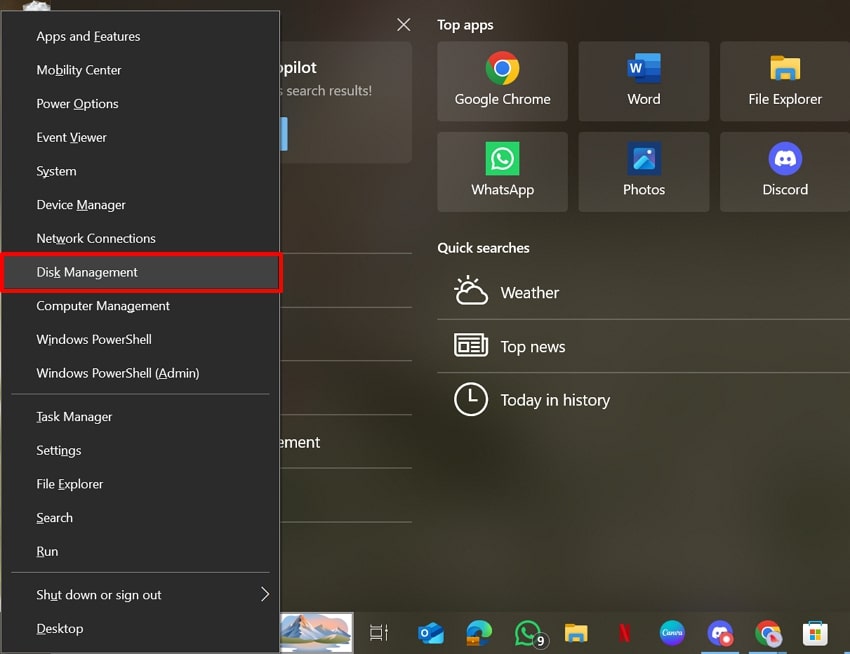Launch Task Manager from the menu
This screenshot has width=850, height=654.
72,416
